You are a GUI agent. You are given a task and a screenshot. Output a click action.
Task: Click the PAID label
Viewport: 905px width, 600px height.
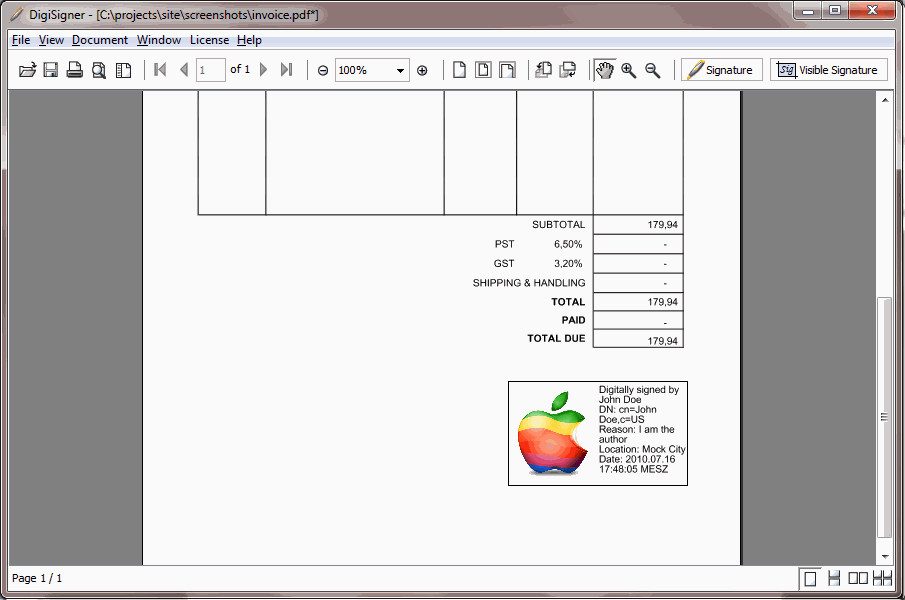pyautogui.click(x=573, y=320)
